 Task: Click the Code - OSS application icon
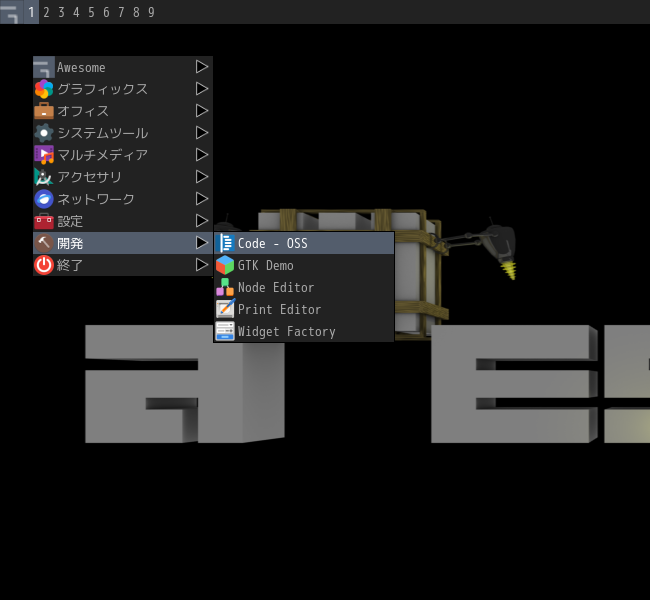tap(225, 243)
